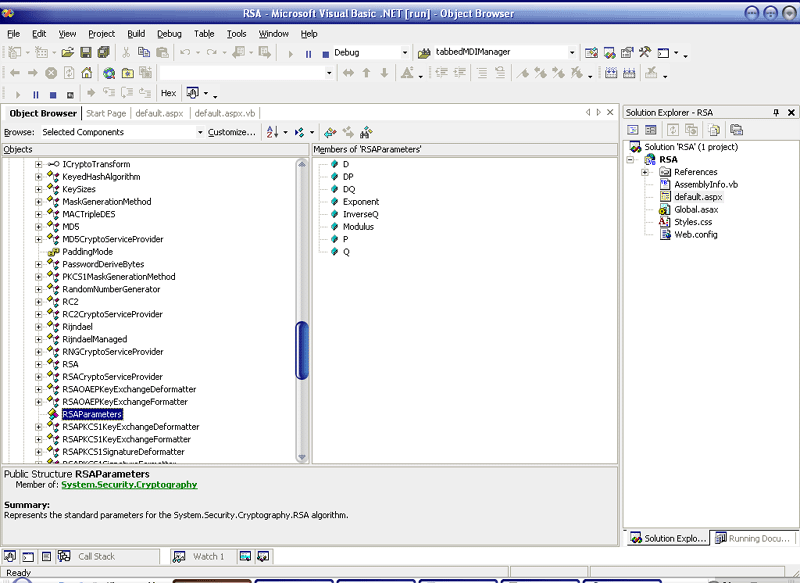Screen dimensions: 800x583
Task: Expand the References node in Solution Explorer
Action: tap(646, 172)
